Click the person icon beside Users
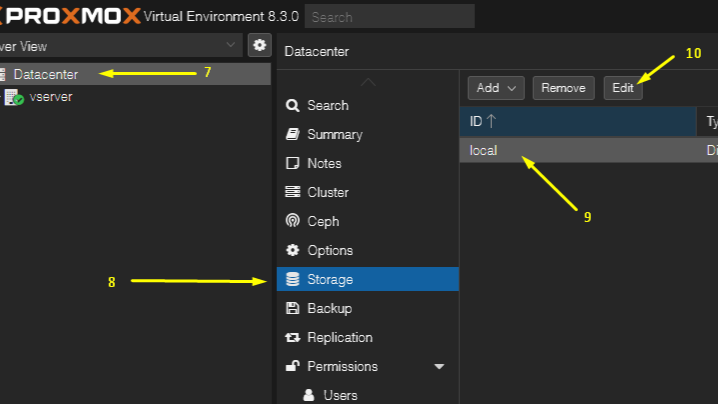718x404 pixels. coord(309,395)
